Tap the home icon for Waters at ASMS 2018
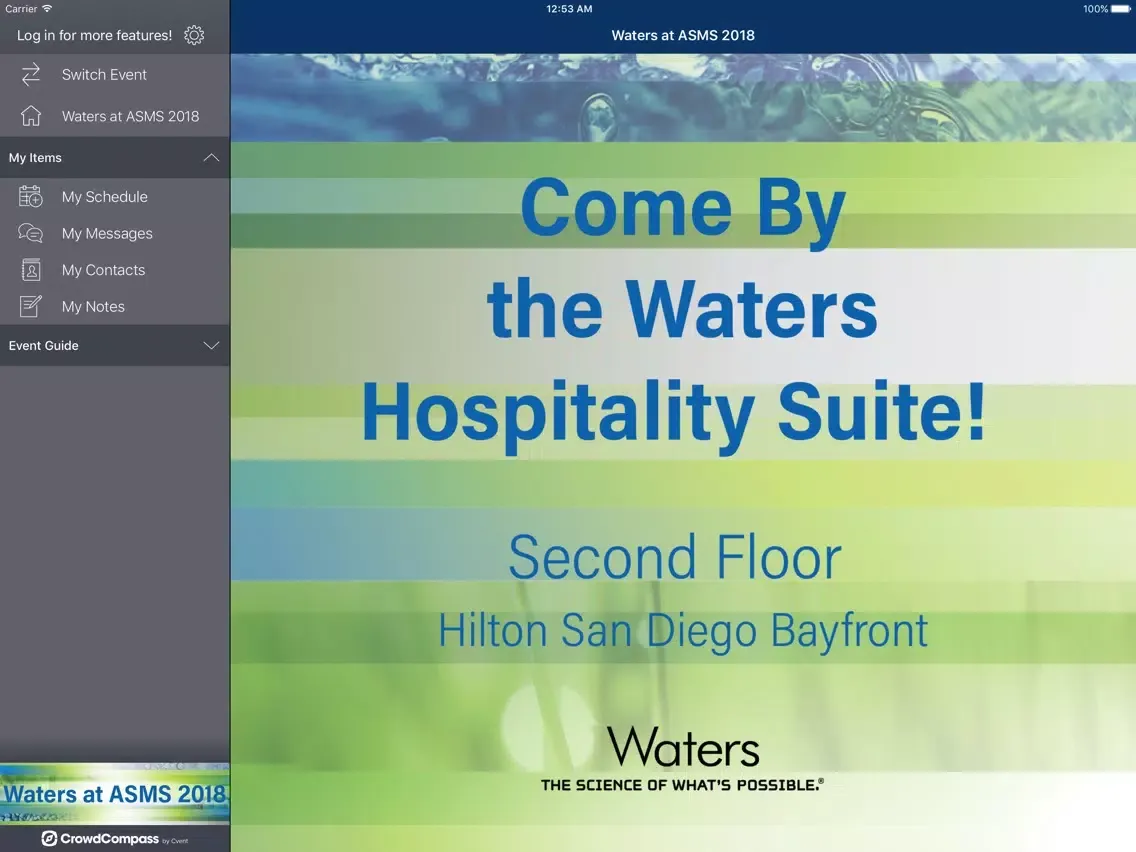Image resolution: width=1136 pixels, height=852 pixels. tap(30, 116)
